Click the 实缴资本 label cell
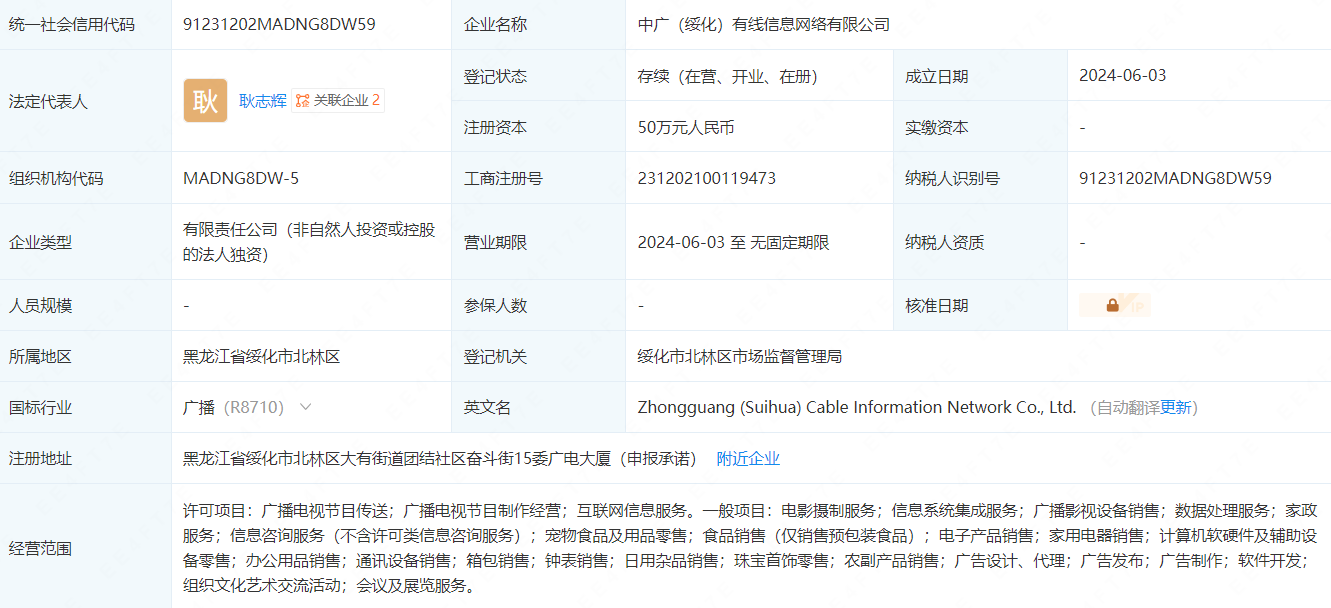This screenshot has width=1331, height=608. (x=980, y=128)
